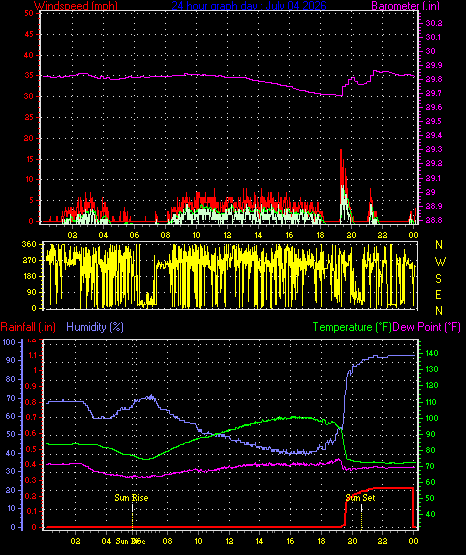Click the '29.7' barometer axis value

[x=434, y=93]
